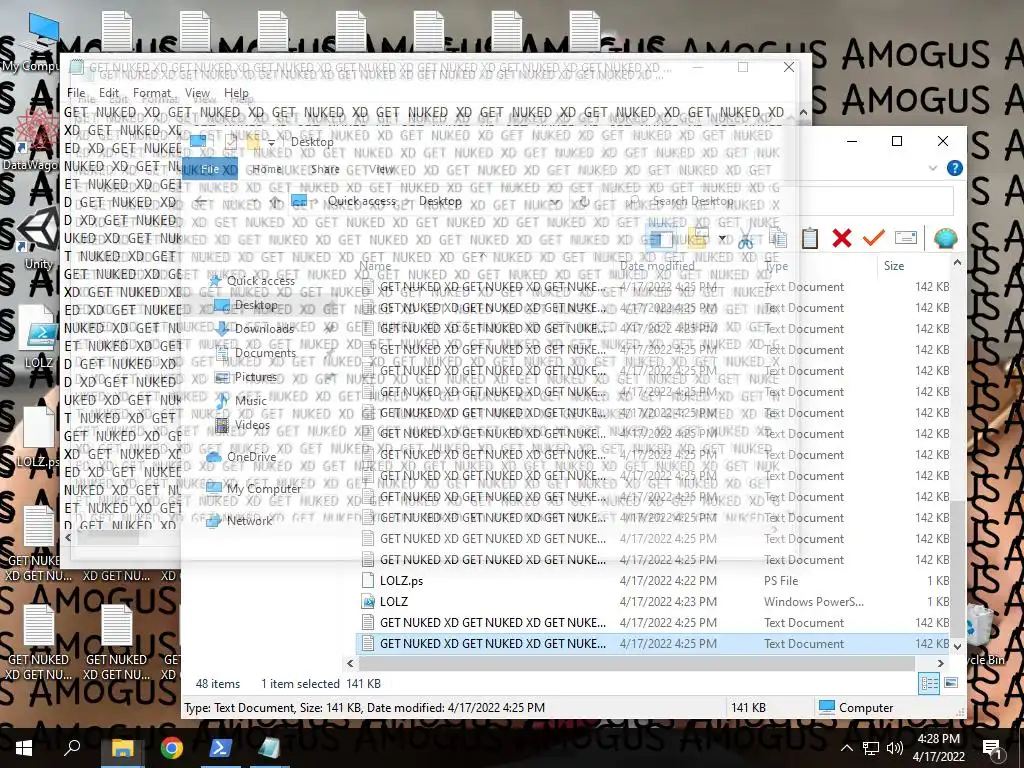Screen dimensions: 1024x768
Task: Click the Up arrow in Explorer navigation bar
Action: click(x=275, y=201)
